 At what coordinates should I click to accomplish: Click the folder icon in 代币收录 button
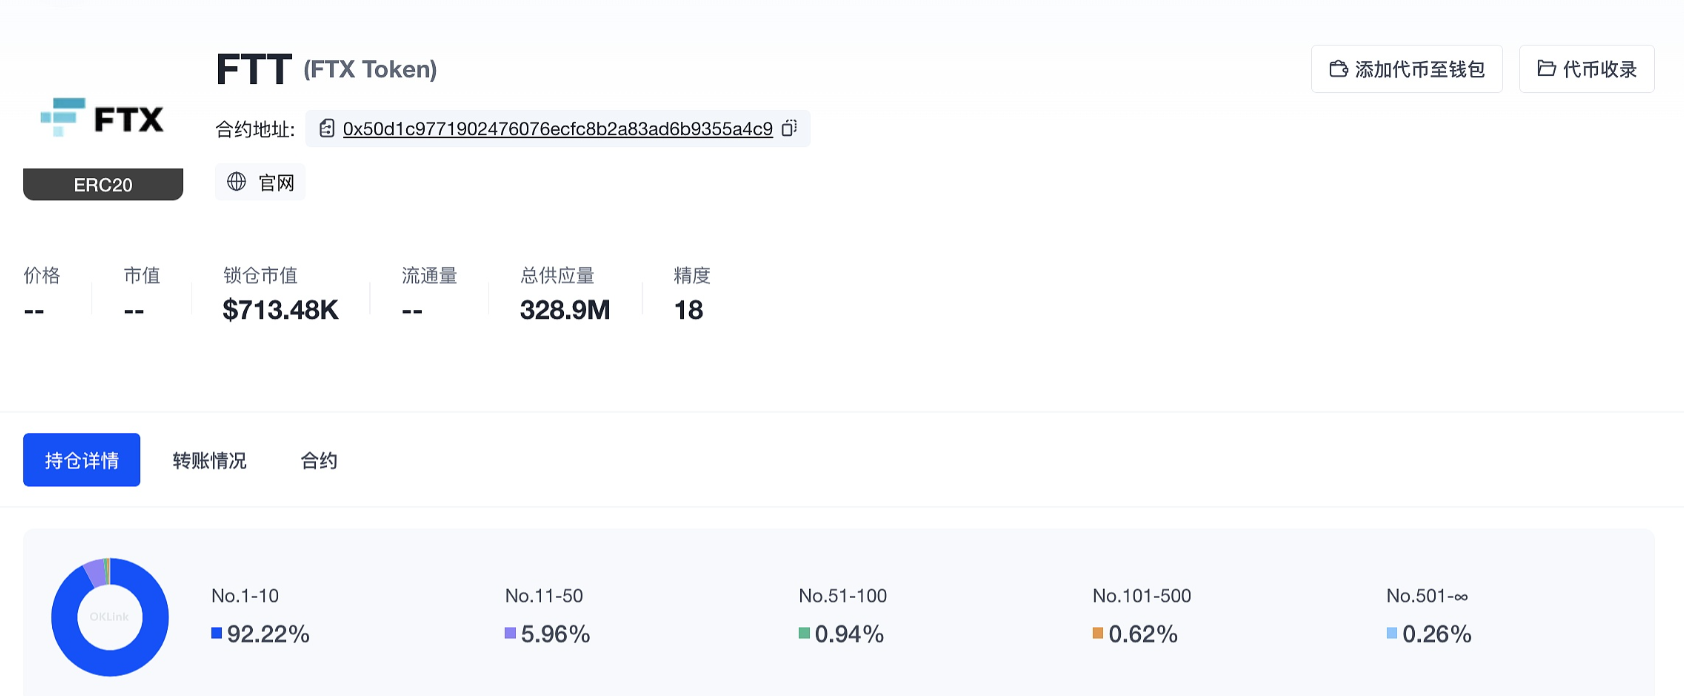(x=1547, y=69)
